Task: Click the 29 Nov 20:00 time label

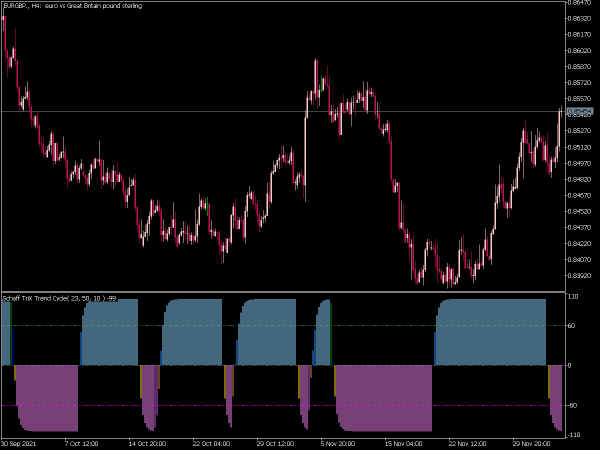Action: [532, 443]
